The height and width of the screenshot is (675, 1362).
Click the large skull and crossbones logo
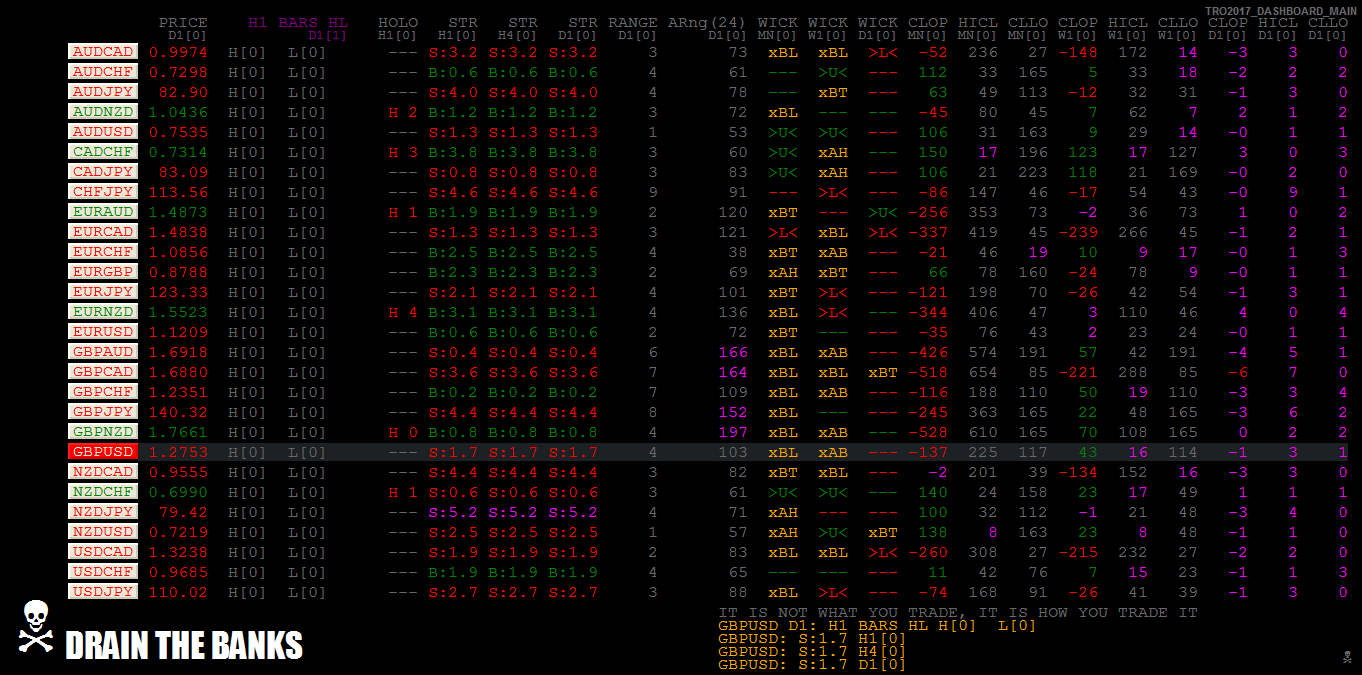35,628
